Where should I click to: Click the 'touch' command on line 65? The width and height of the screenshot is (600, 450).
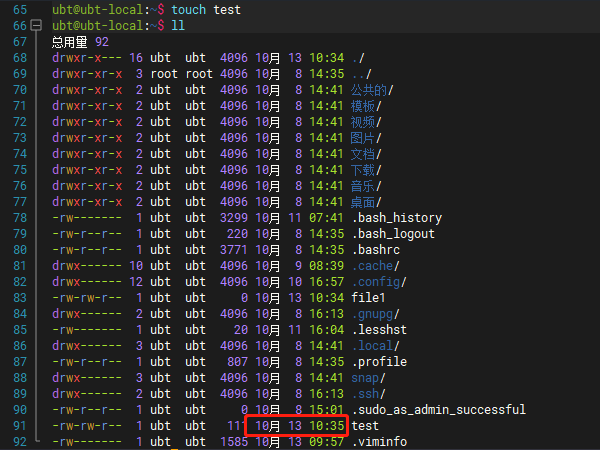tap(189, 10)
